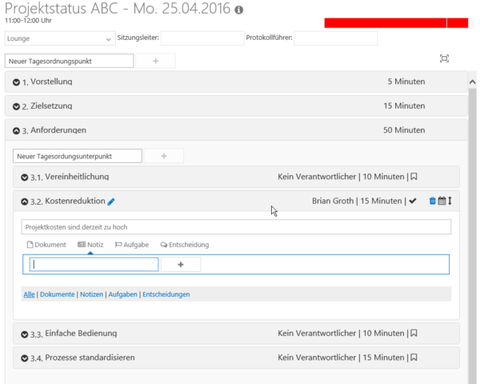Open the Lounge room dropdown

pyautogui.click(x=60, y=39)
